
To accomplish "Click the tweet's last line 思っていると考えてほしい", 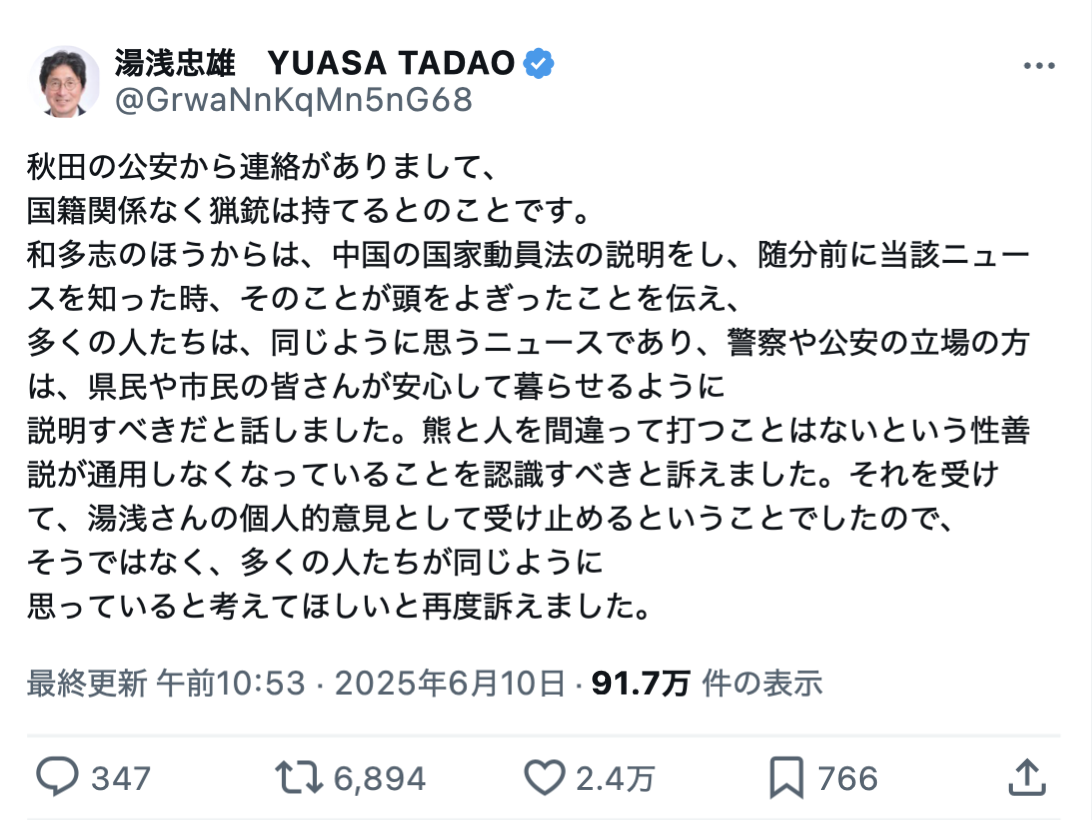I will coord(339,606).
